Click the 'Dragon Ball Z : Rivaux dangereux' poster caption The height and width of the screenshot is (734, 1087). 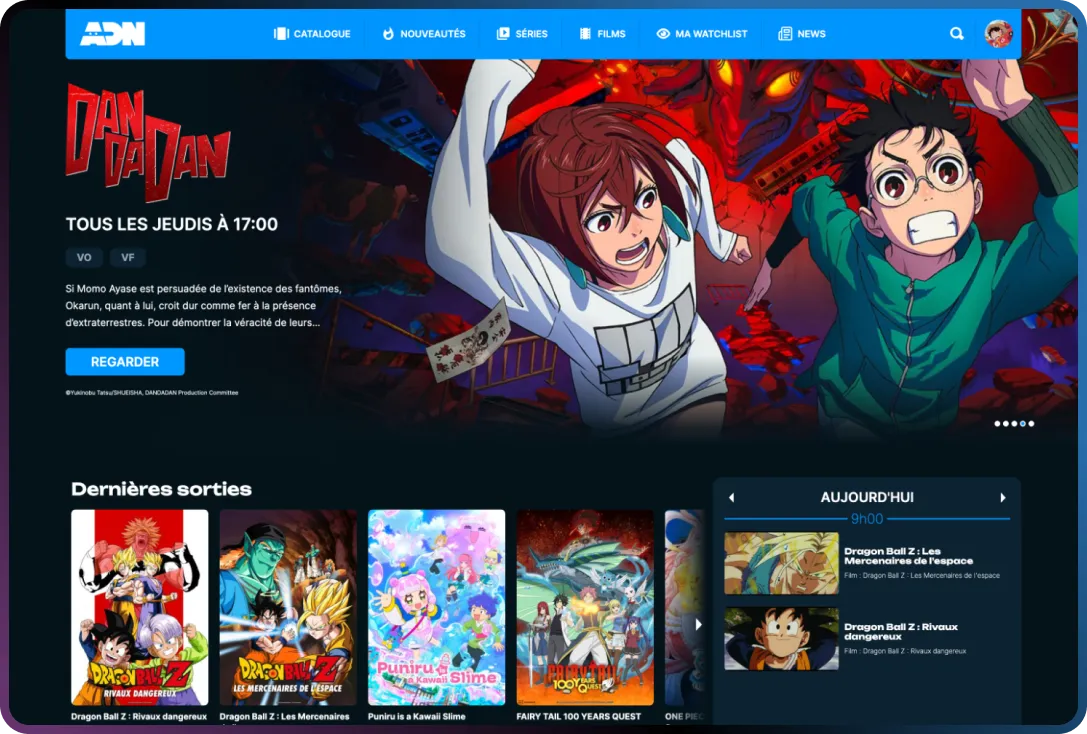click(x=139, y=717)
